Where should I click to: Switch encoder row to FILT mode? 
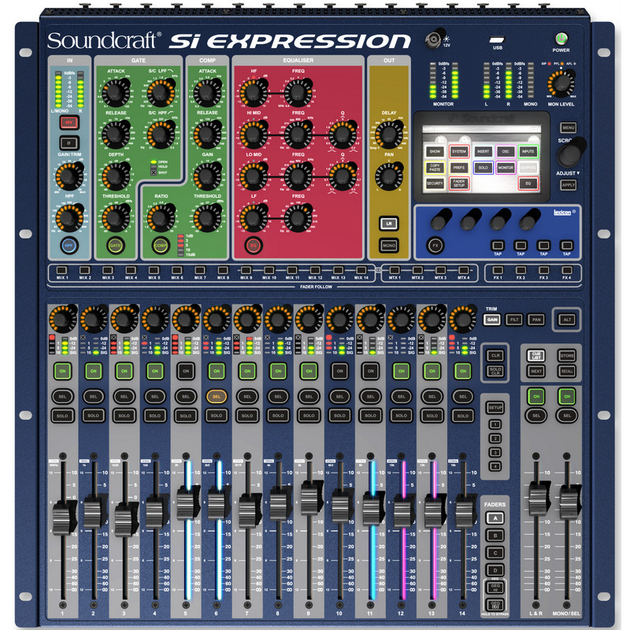(514, 320)
